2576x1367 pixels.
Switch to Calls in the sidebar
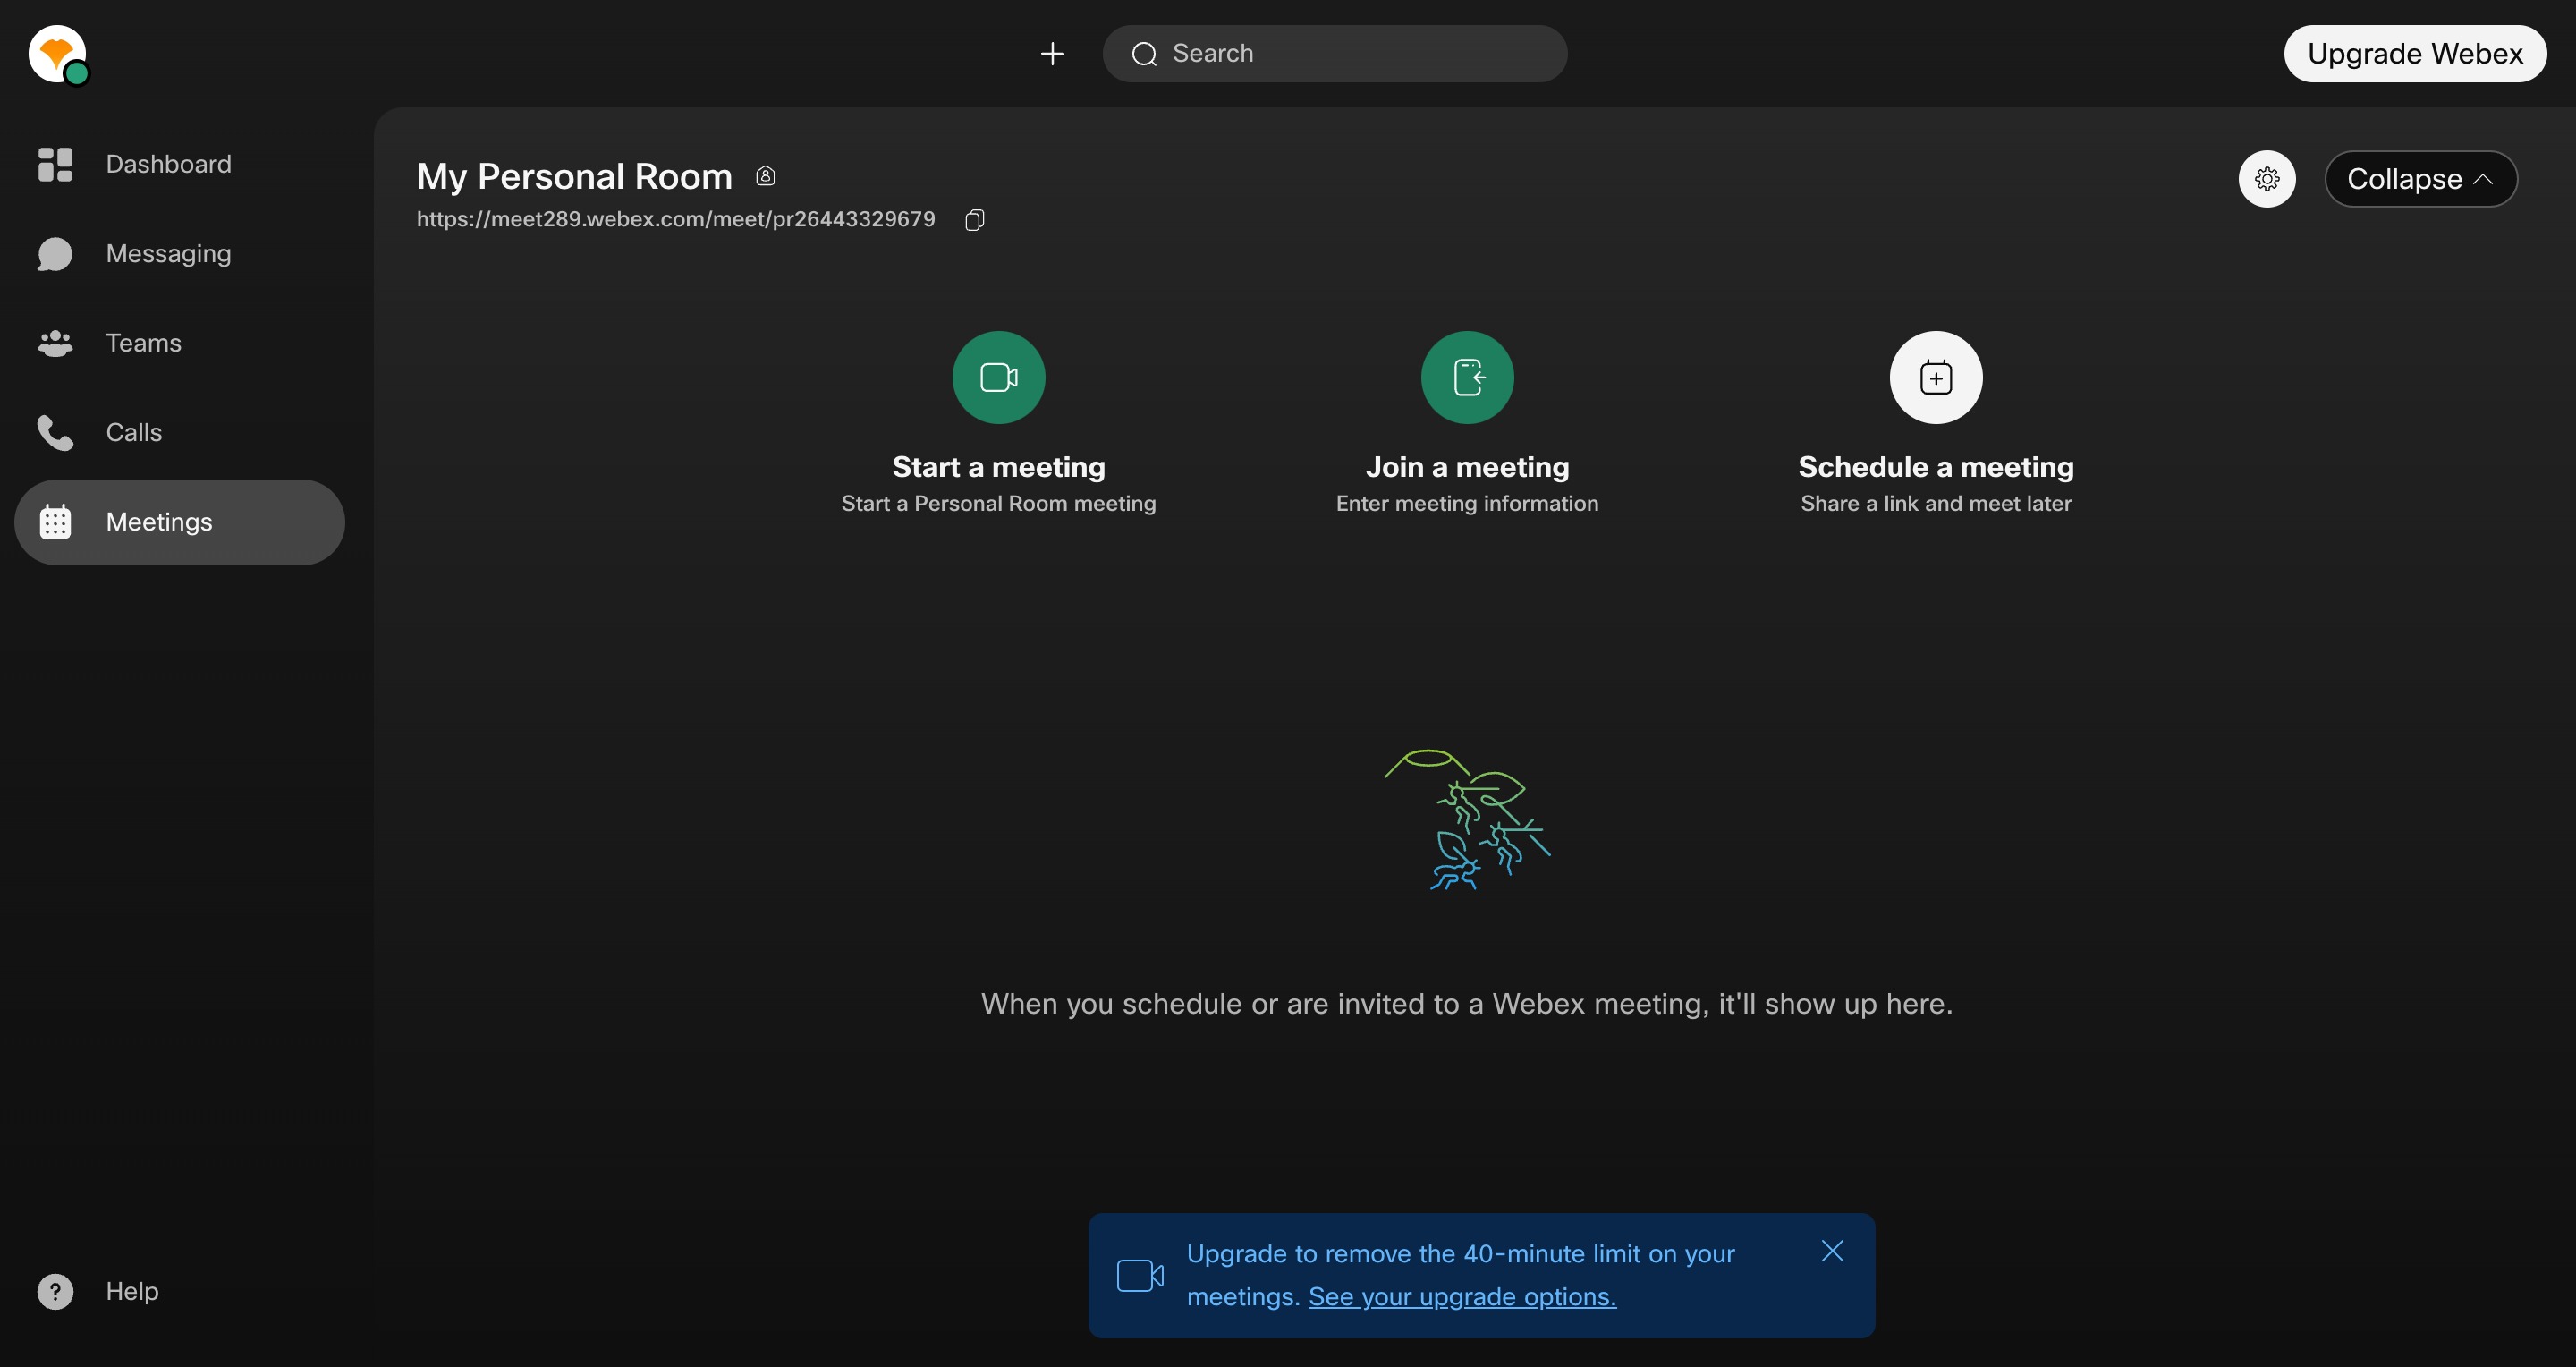pos(179,433)
